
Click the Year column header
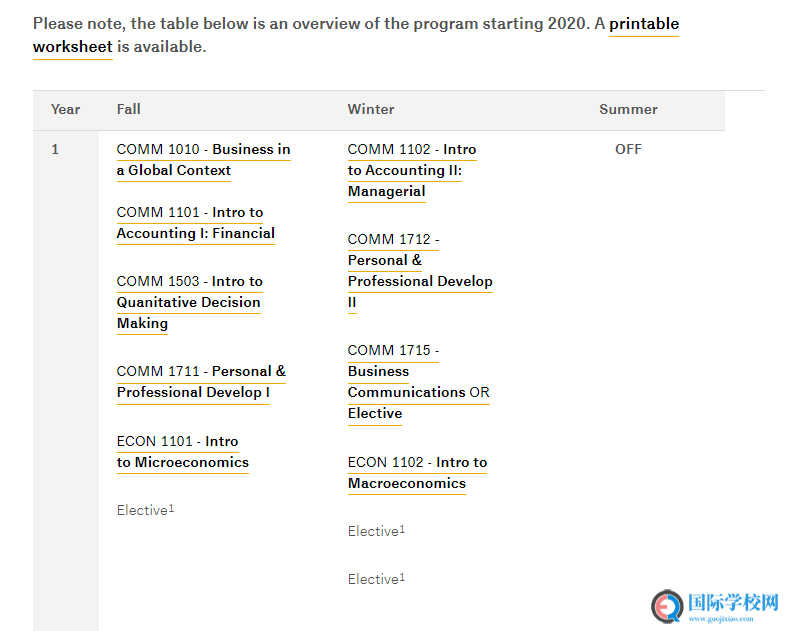coord(66,109)
